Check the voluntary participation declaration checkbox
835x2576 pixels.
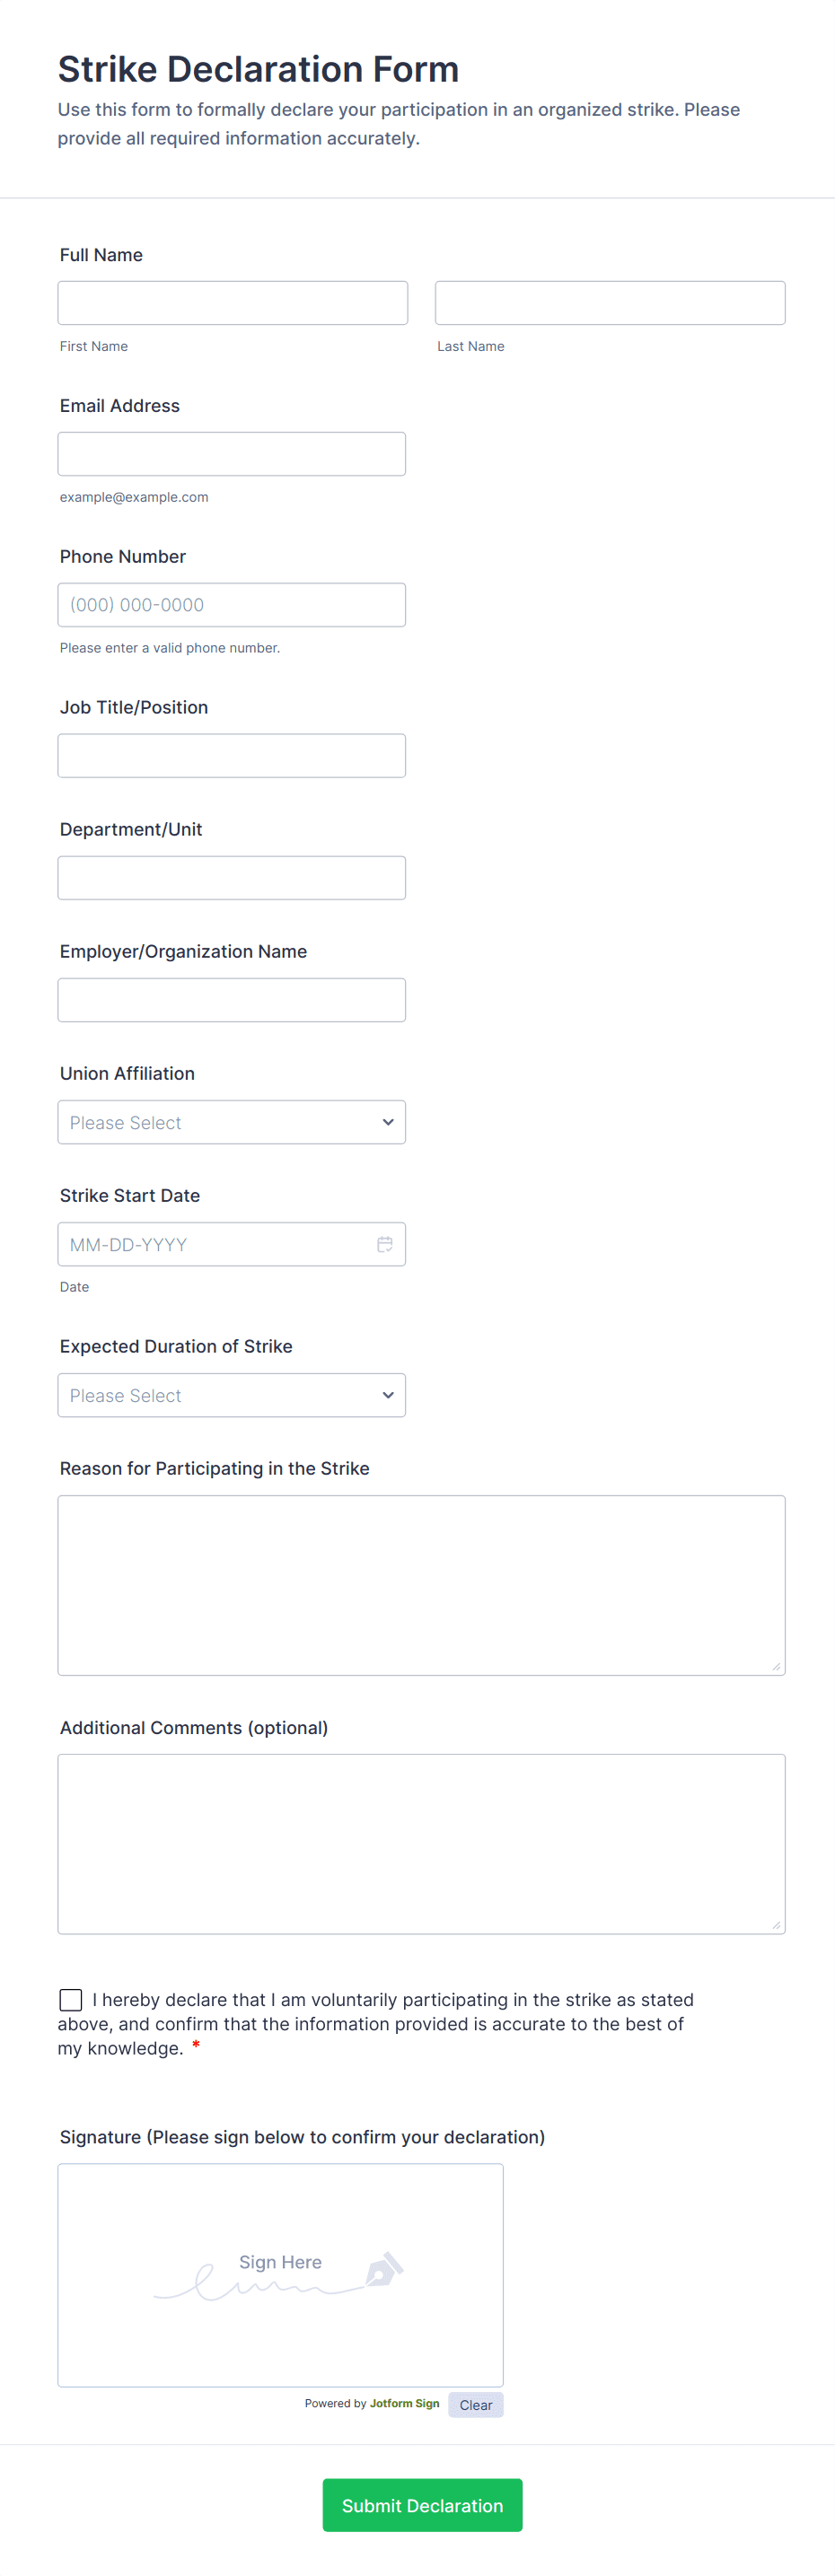(x=71, y=1999)
